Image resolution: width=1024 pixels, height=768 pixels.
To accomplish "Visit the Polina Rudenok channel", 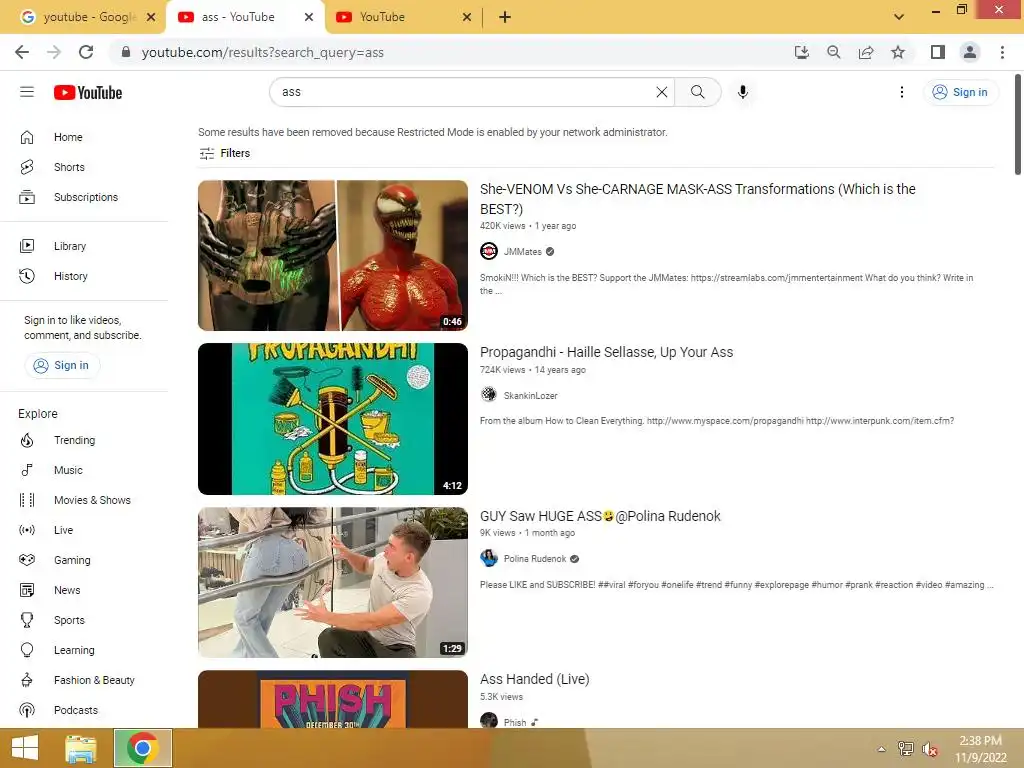I will (535, 559).
